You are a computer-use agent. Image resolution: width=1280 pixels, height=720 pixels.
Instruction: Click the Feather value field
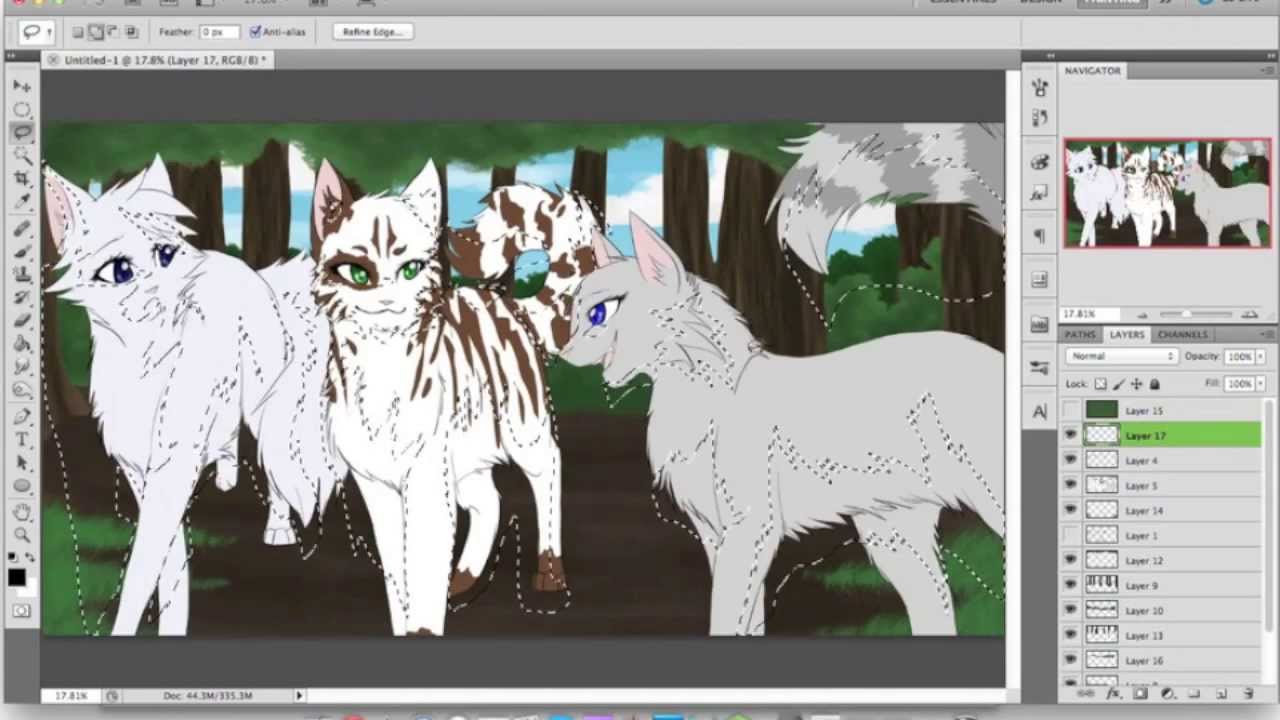pyautogui.click(x=220, y=32)
